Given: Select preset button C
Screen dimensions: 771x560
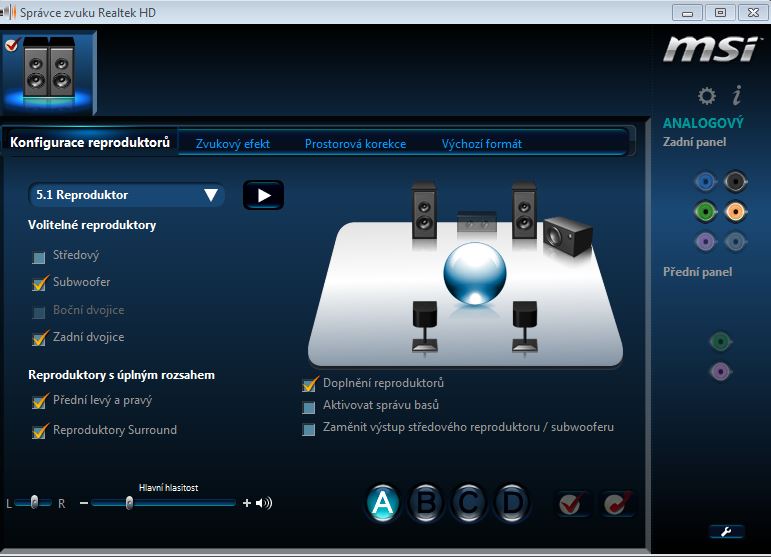Looking at the screenshot, I should [x=469, y=503].
